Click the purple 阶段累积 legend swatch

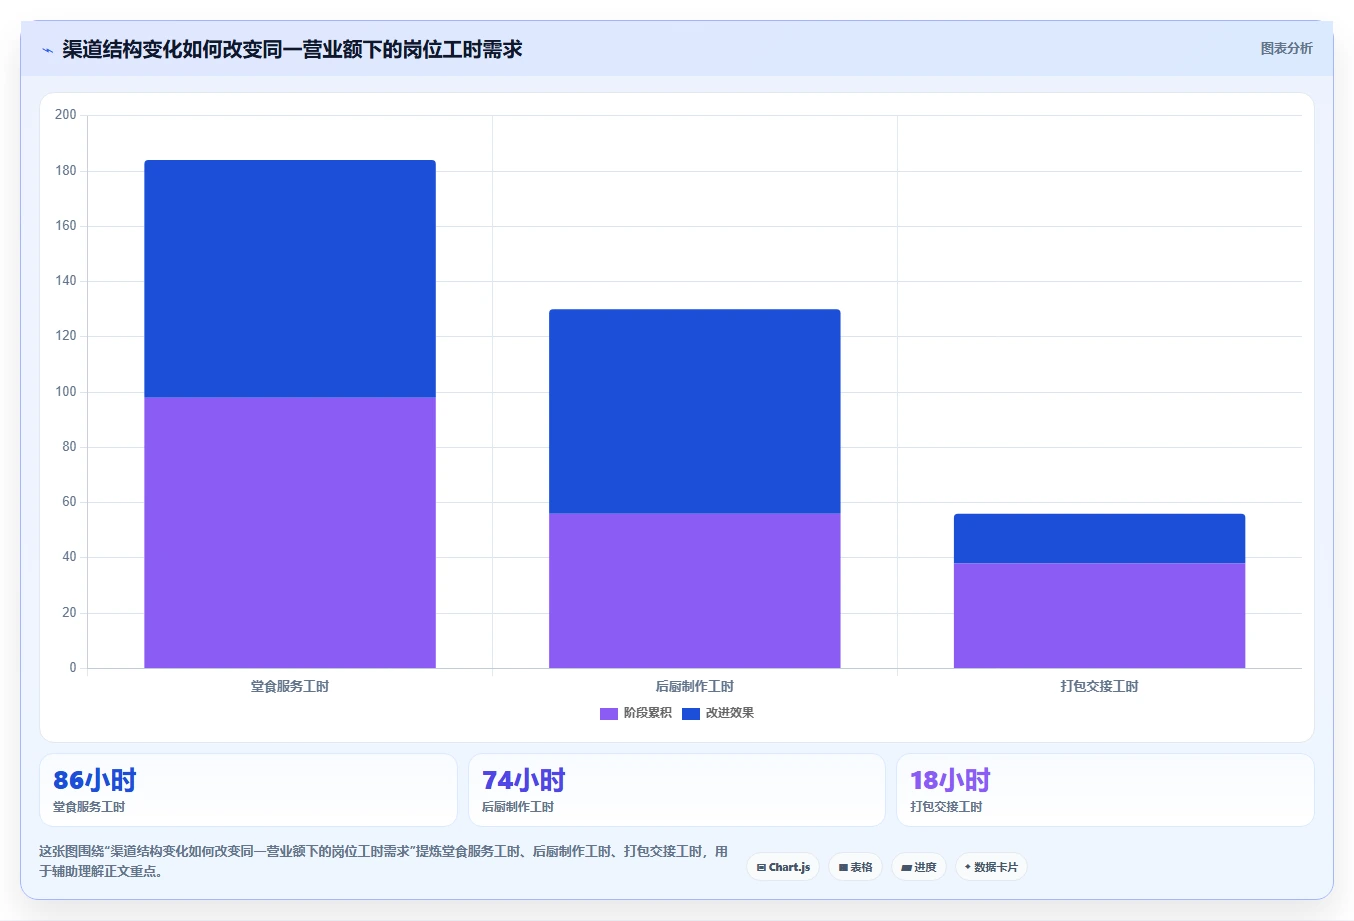point(609,713)
